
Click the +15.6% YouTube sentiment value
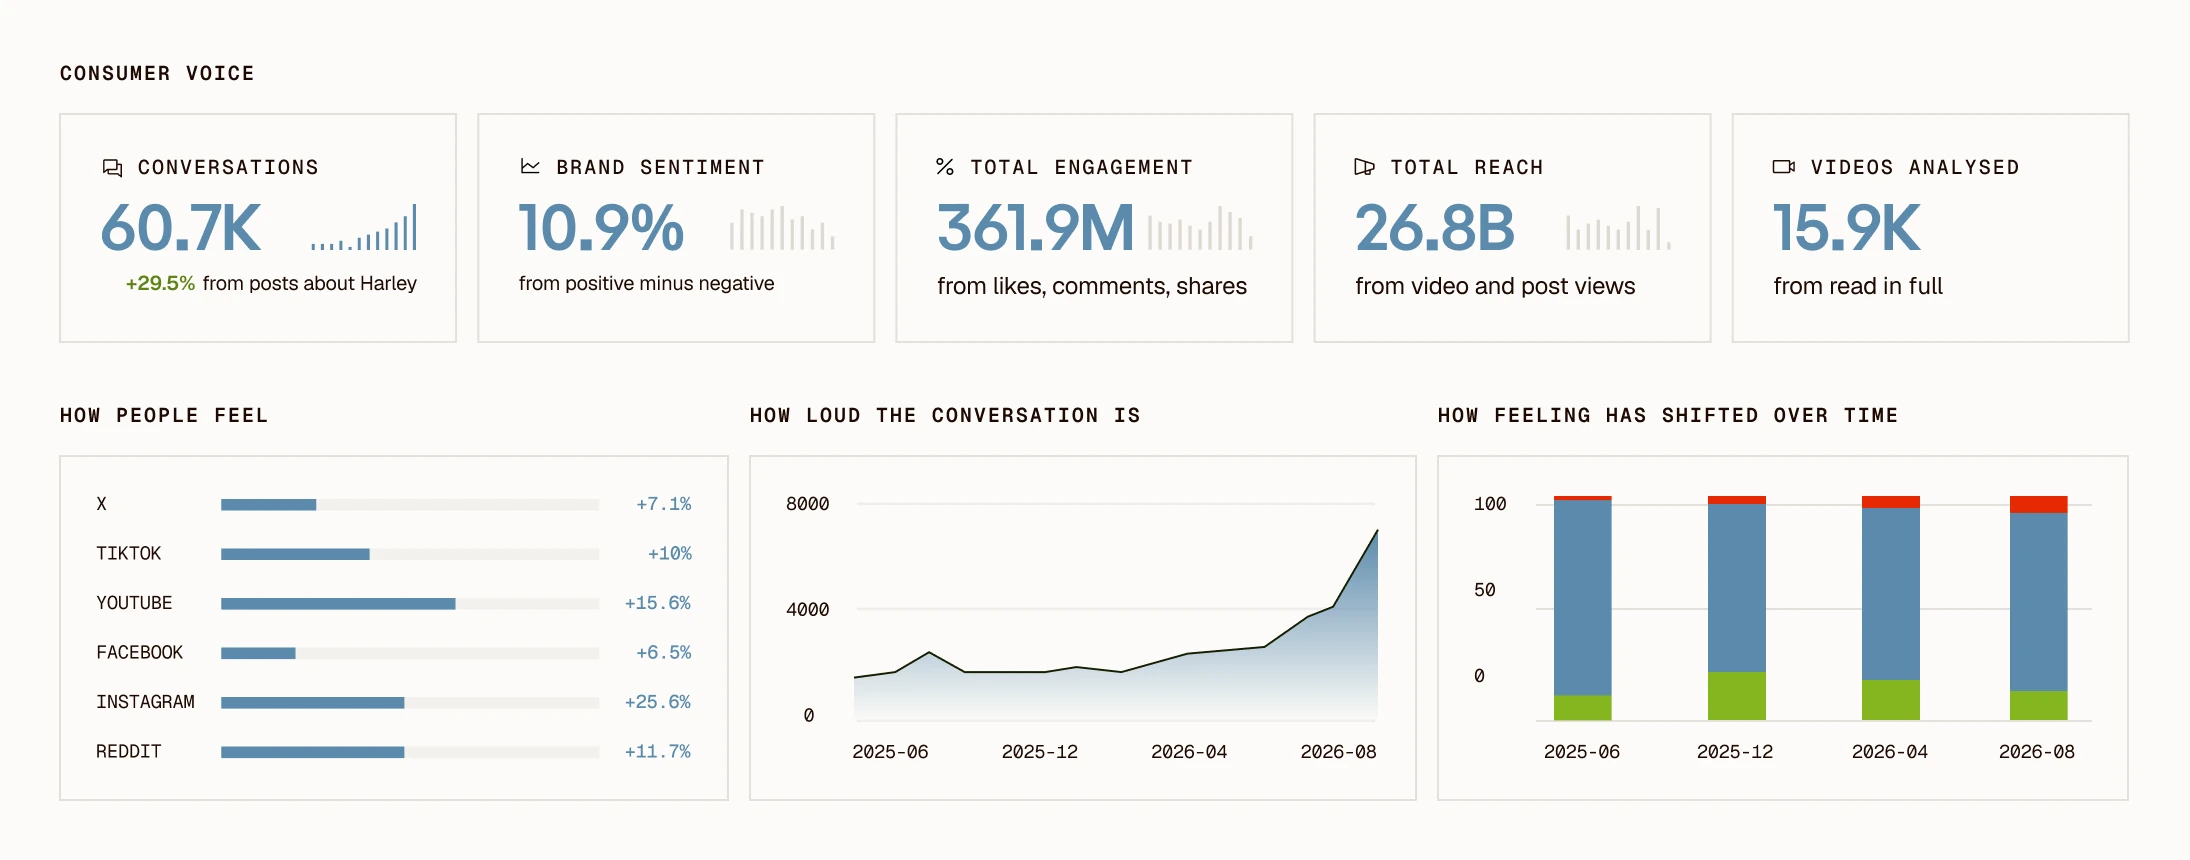point(658,603)
